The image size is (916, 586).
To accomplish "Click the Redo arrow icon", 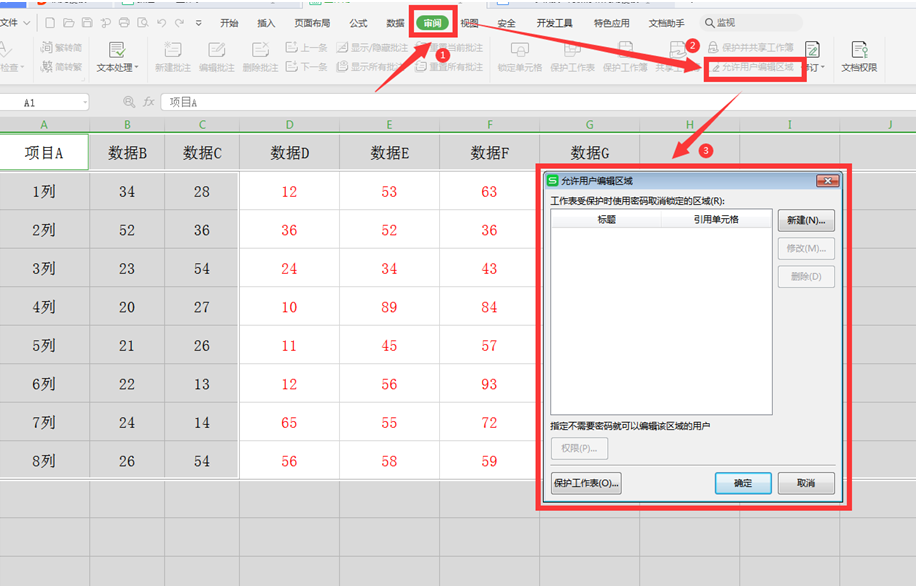I will click(179, 23).
